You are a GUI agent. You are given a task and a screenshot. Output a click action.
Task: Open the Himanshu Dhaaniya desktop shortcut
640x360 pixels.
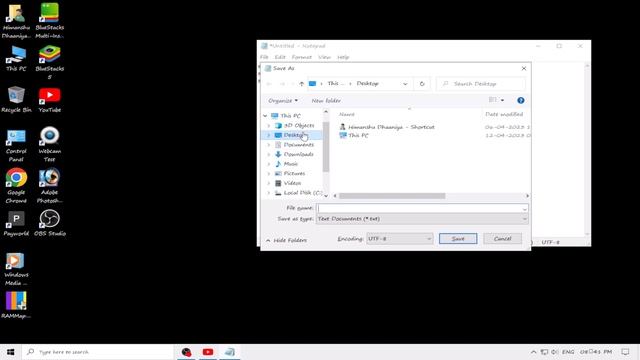(x=16, y=20)
